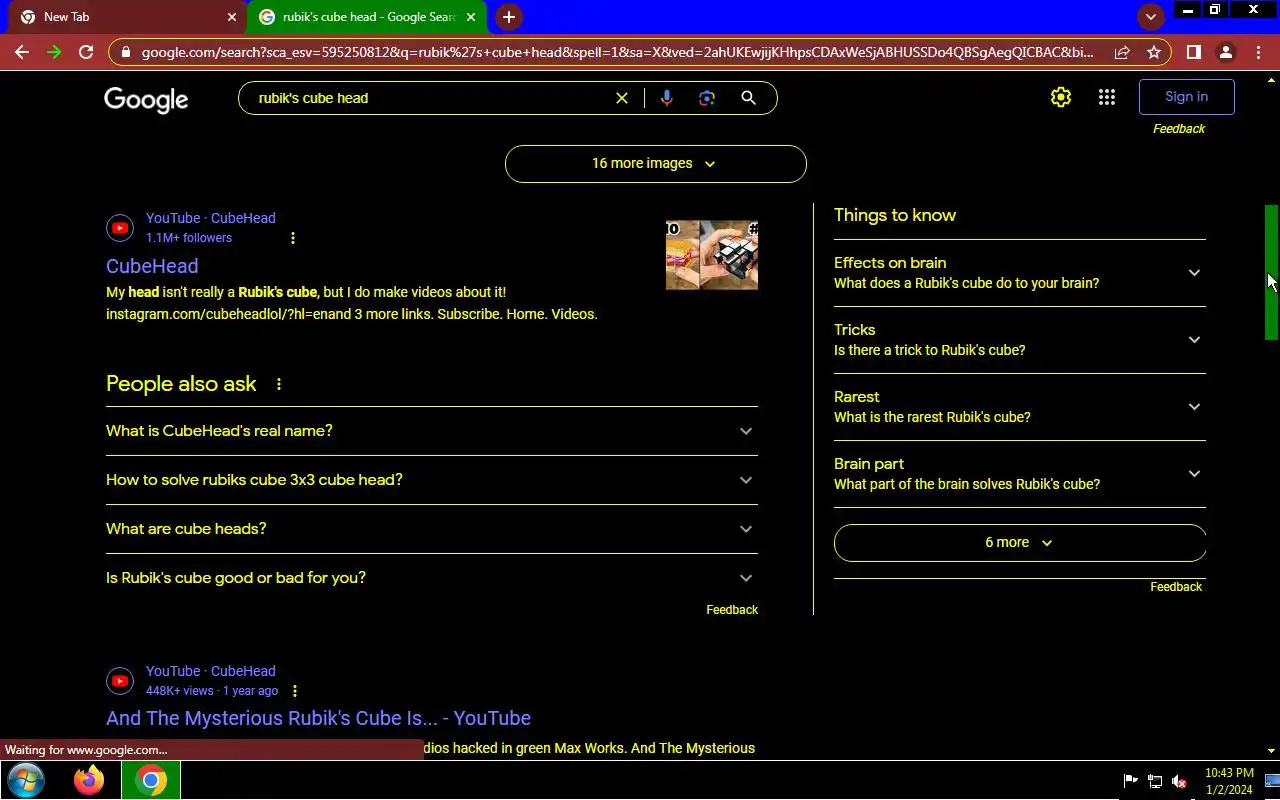Open the tab search dropdown arrow

tap(1150, 17)
